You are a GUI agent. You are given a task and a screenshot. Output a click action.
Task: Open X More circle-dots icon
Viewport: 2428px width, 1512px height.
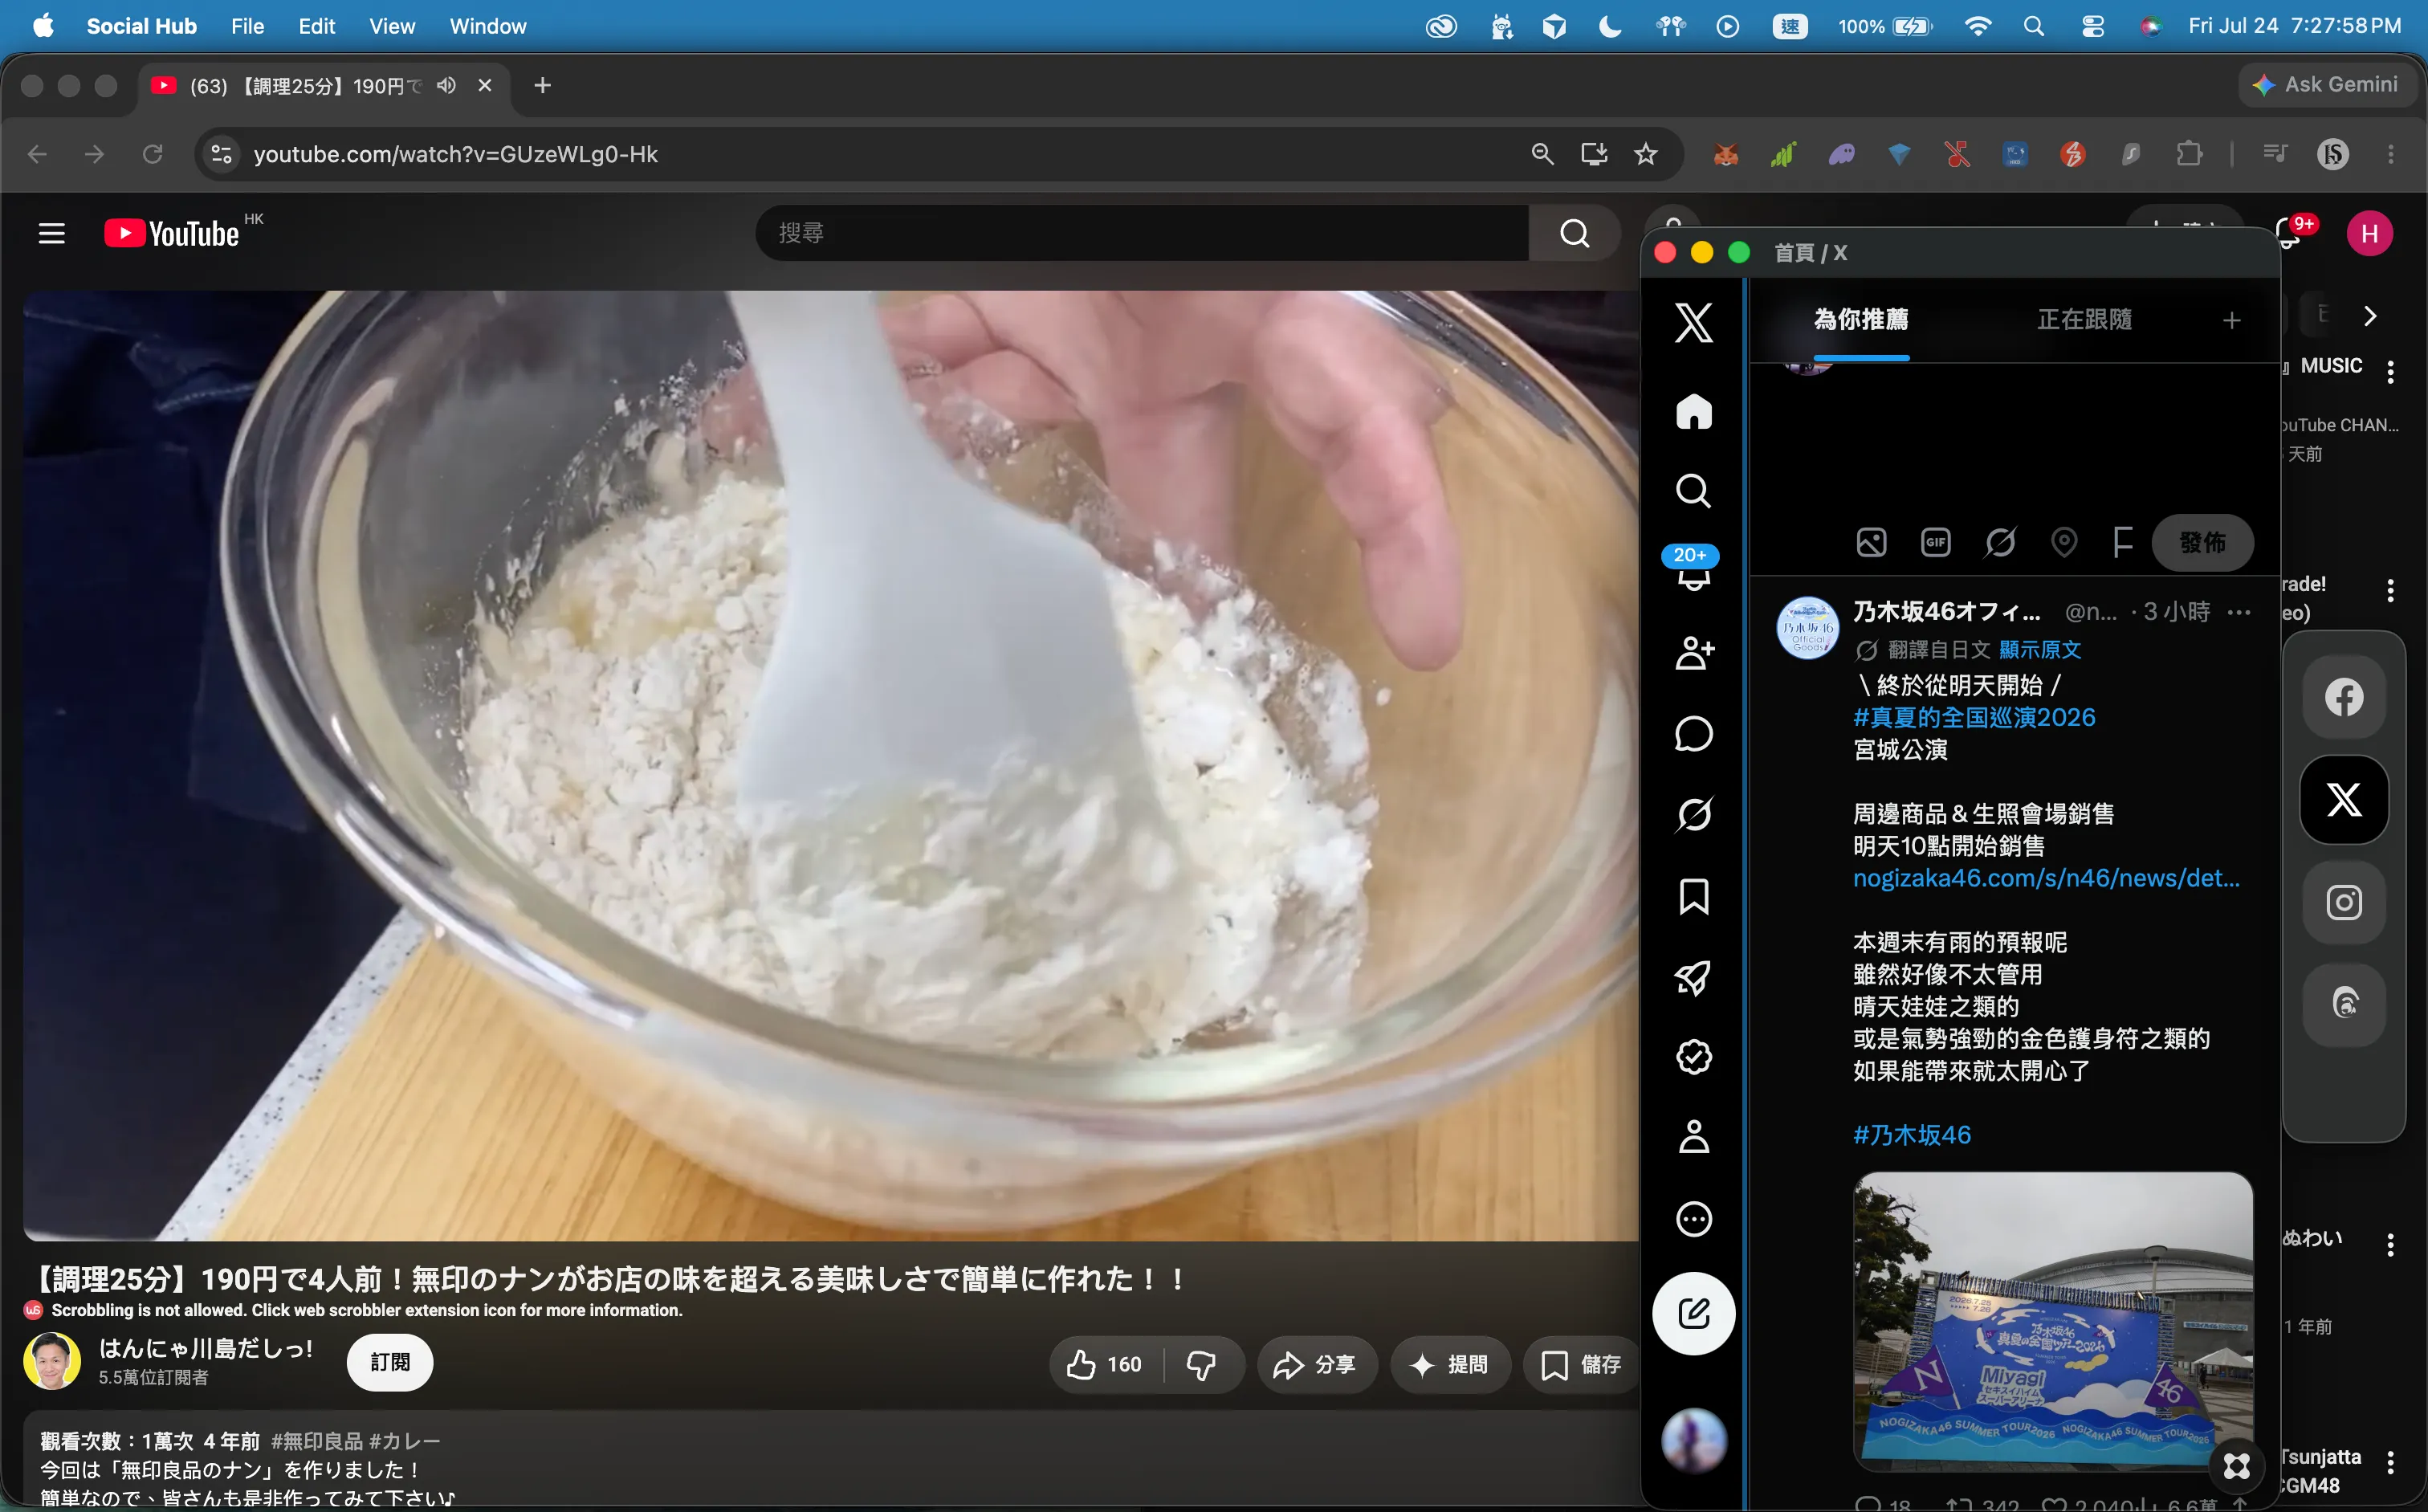1693,1219
